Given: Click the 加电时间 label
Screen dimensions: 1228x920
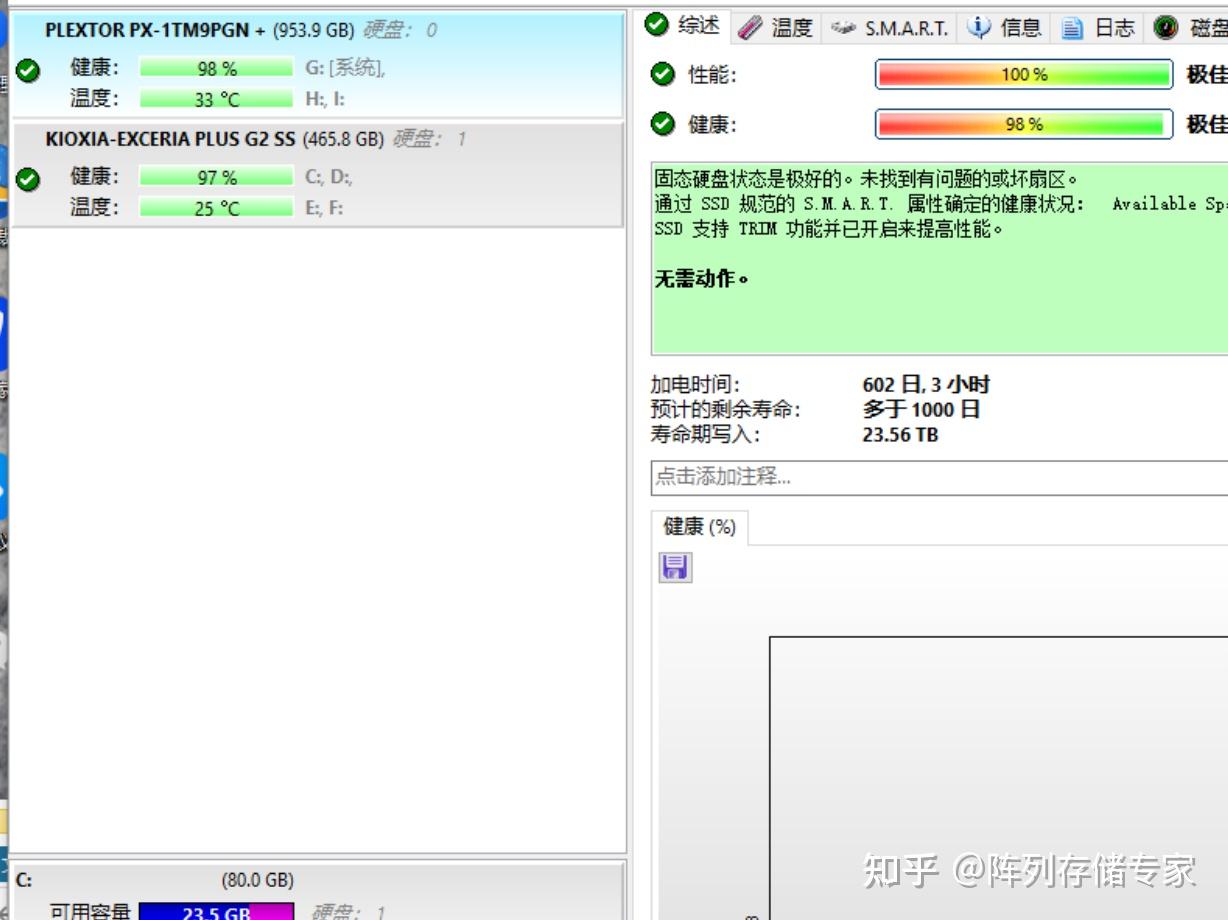Looking at the screenshot, I should tap(696, 384).
